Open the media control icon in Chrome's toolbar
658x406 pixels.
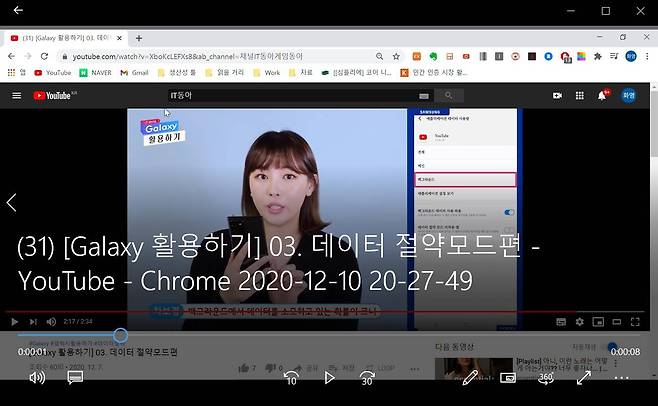pyautogui.click(x=614, y=56)
